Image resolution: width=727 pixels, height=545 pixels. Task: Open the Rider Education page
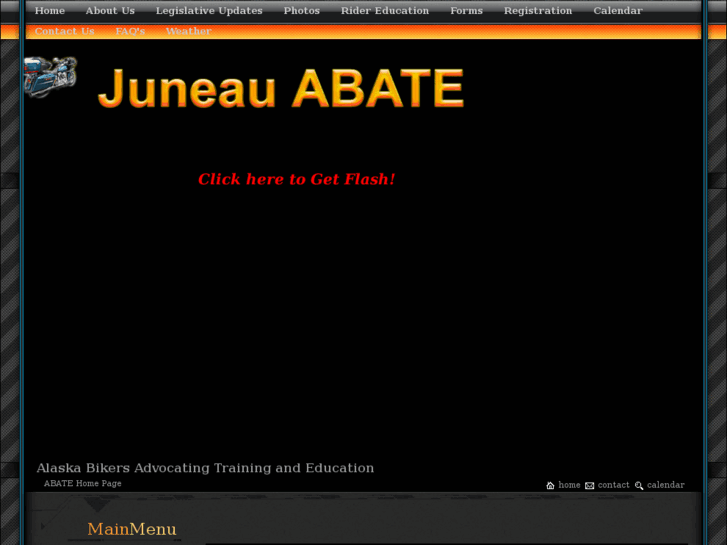pos(385,11)
